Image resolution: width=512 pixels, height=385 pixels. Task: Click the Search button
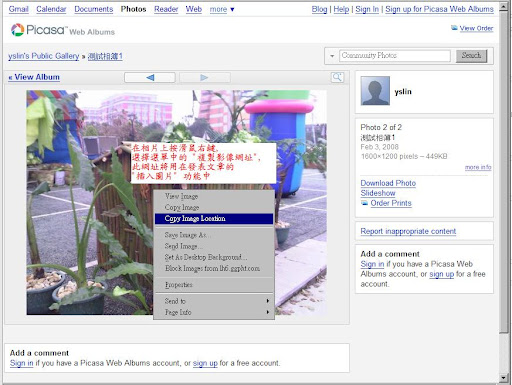point(471,56)
